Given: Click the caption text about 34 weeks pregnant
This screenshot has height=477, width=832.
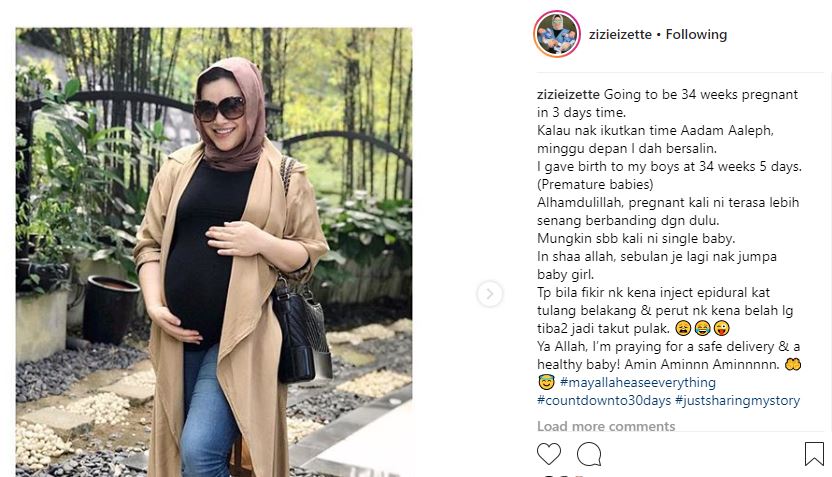Looking at the screenshot, I should pyautogui.click(x=668, y=103).
